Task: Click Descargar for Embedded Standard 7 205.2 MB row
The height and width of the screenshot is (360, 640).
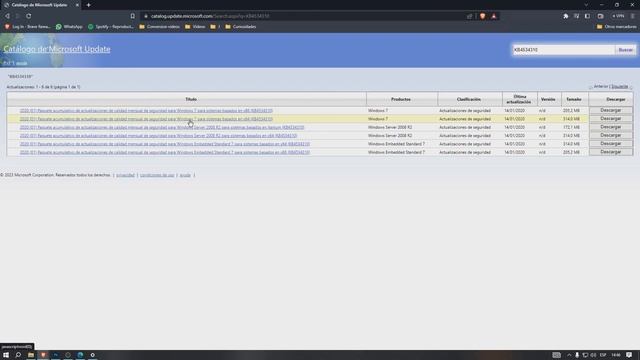Action: [611, 152]
